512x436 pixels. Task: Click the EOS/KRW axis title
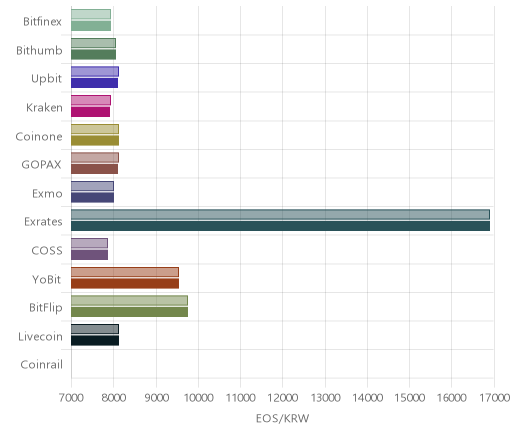[x=283, y=418]
